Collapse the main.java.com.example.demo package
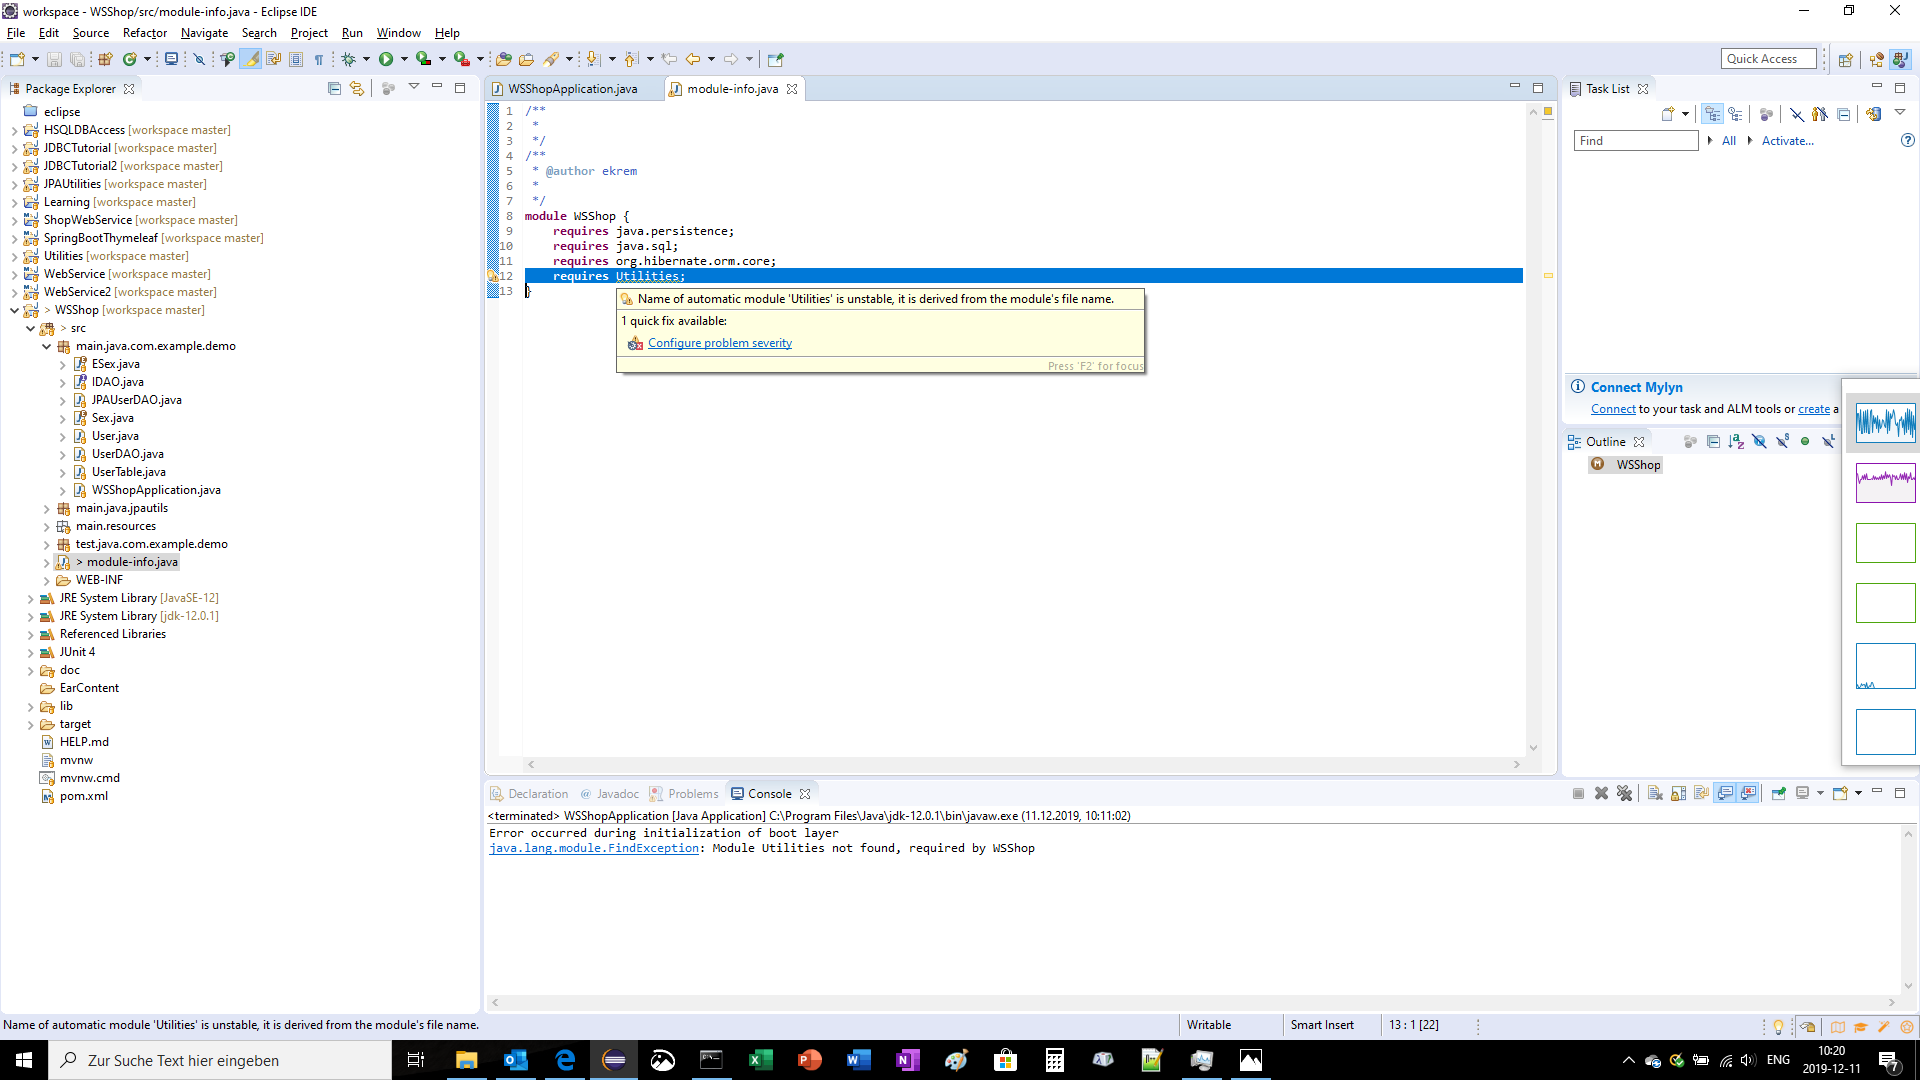Screen dimensions: 1920x1080 [x=46, y=346]
